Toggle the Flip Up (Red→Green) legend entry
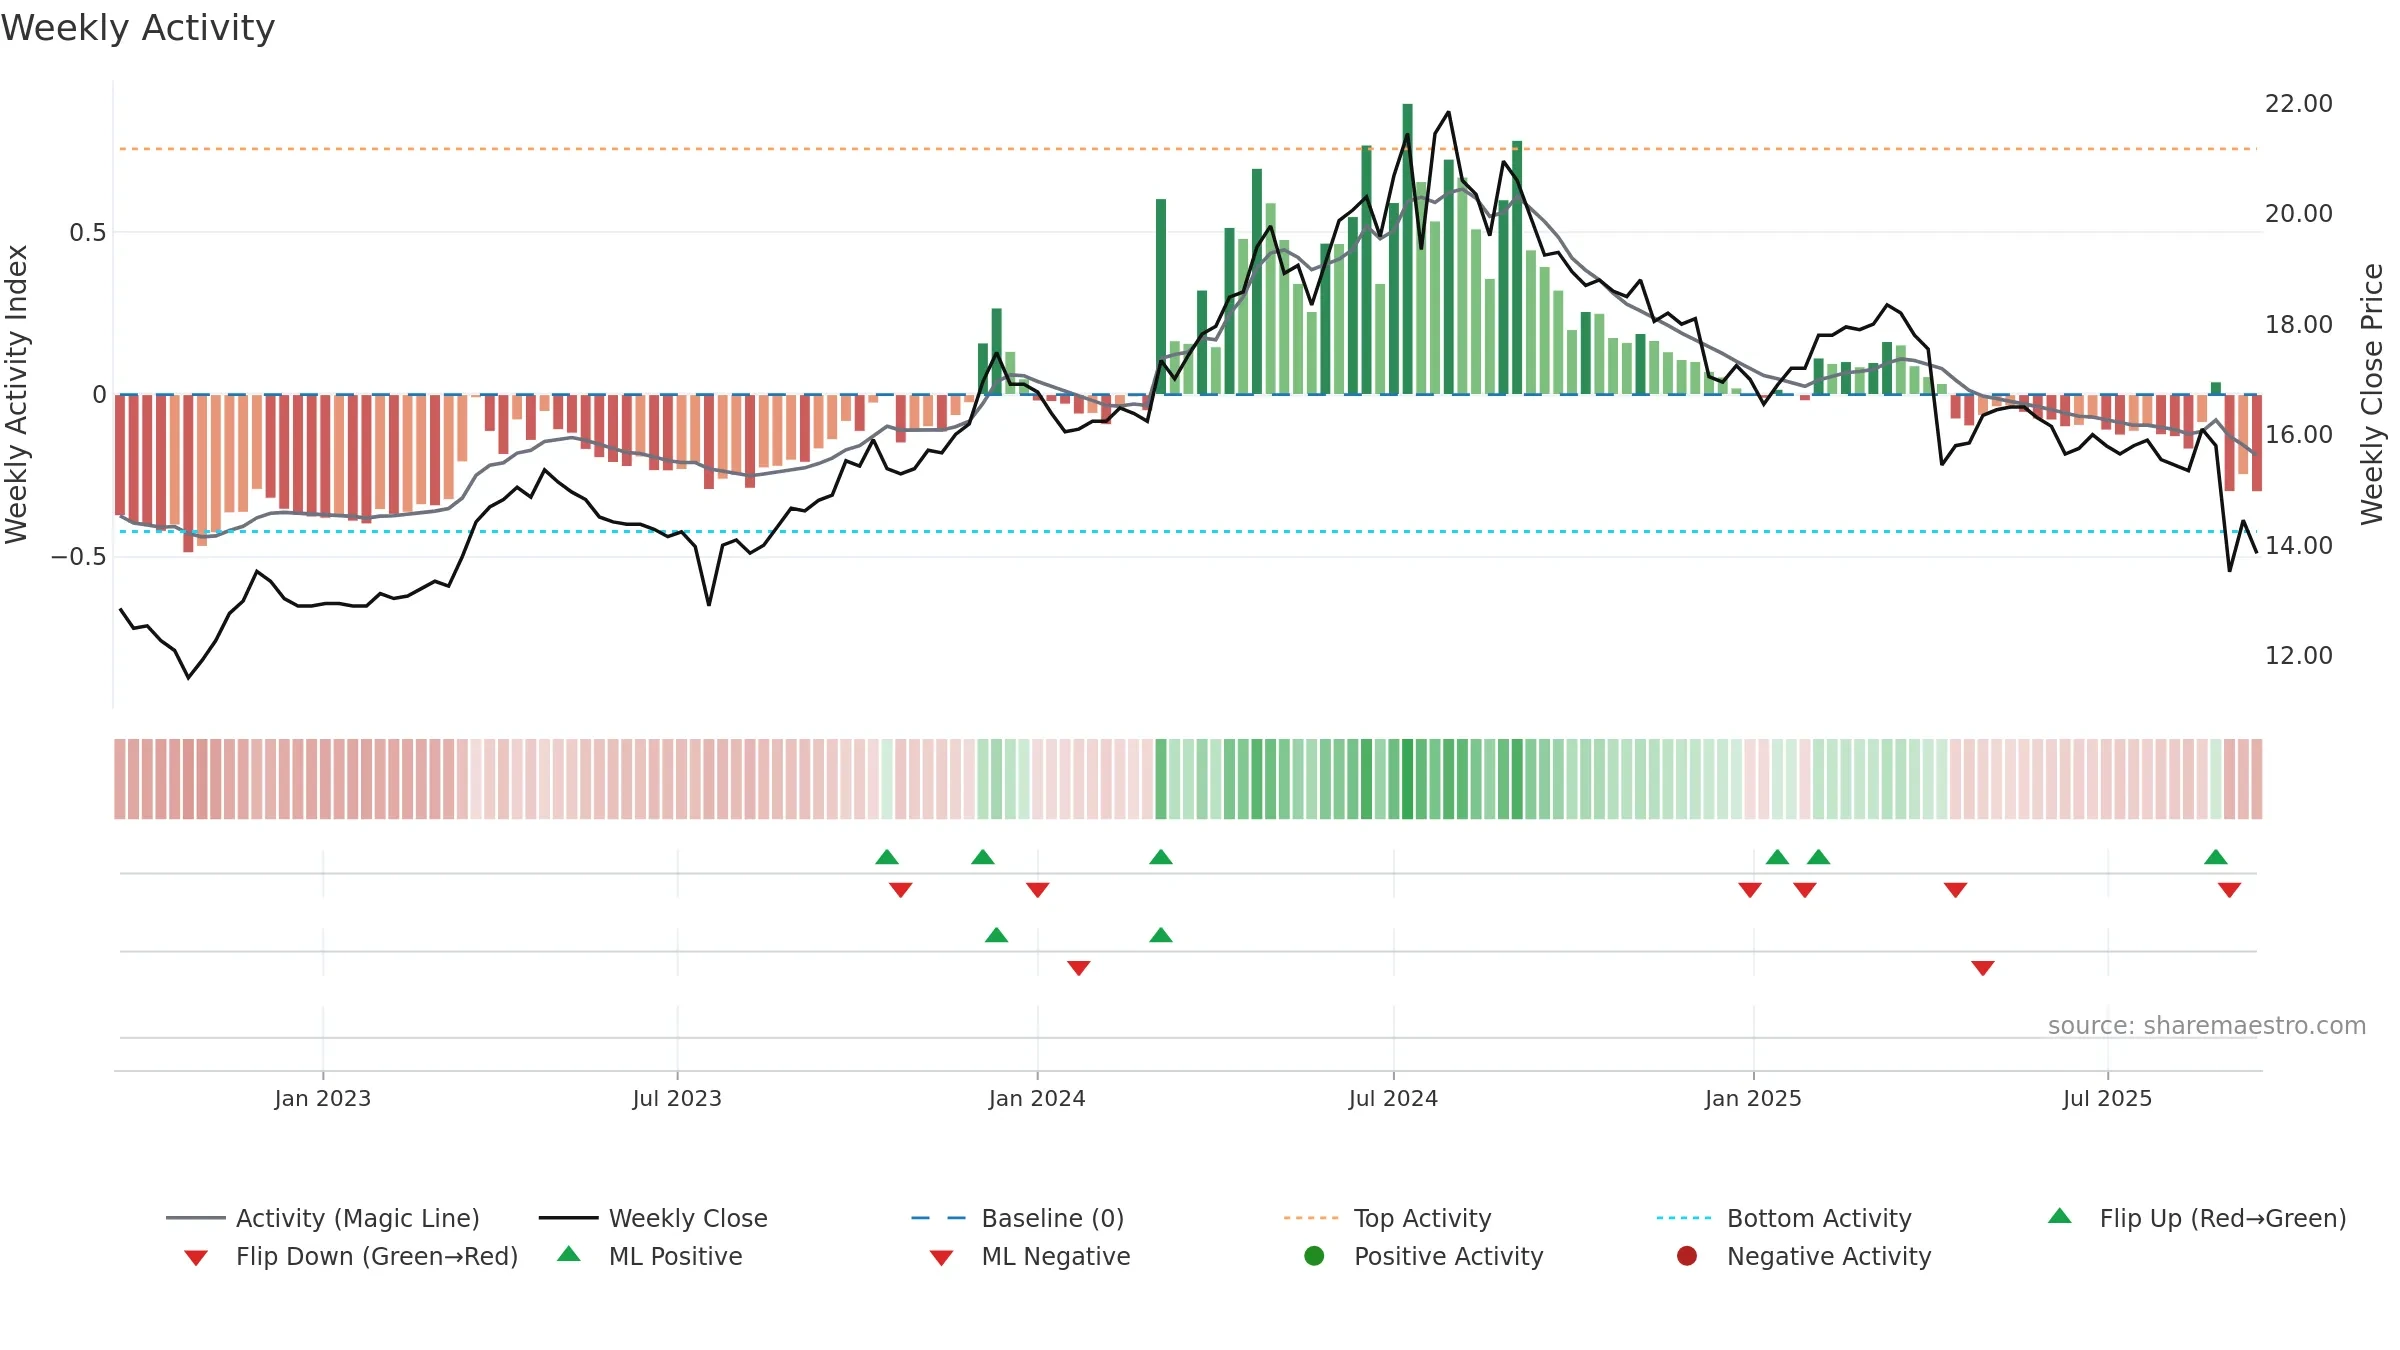 click(x=2196, y=1218)
